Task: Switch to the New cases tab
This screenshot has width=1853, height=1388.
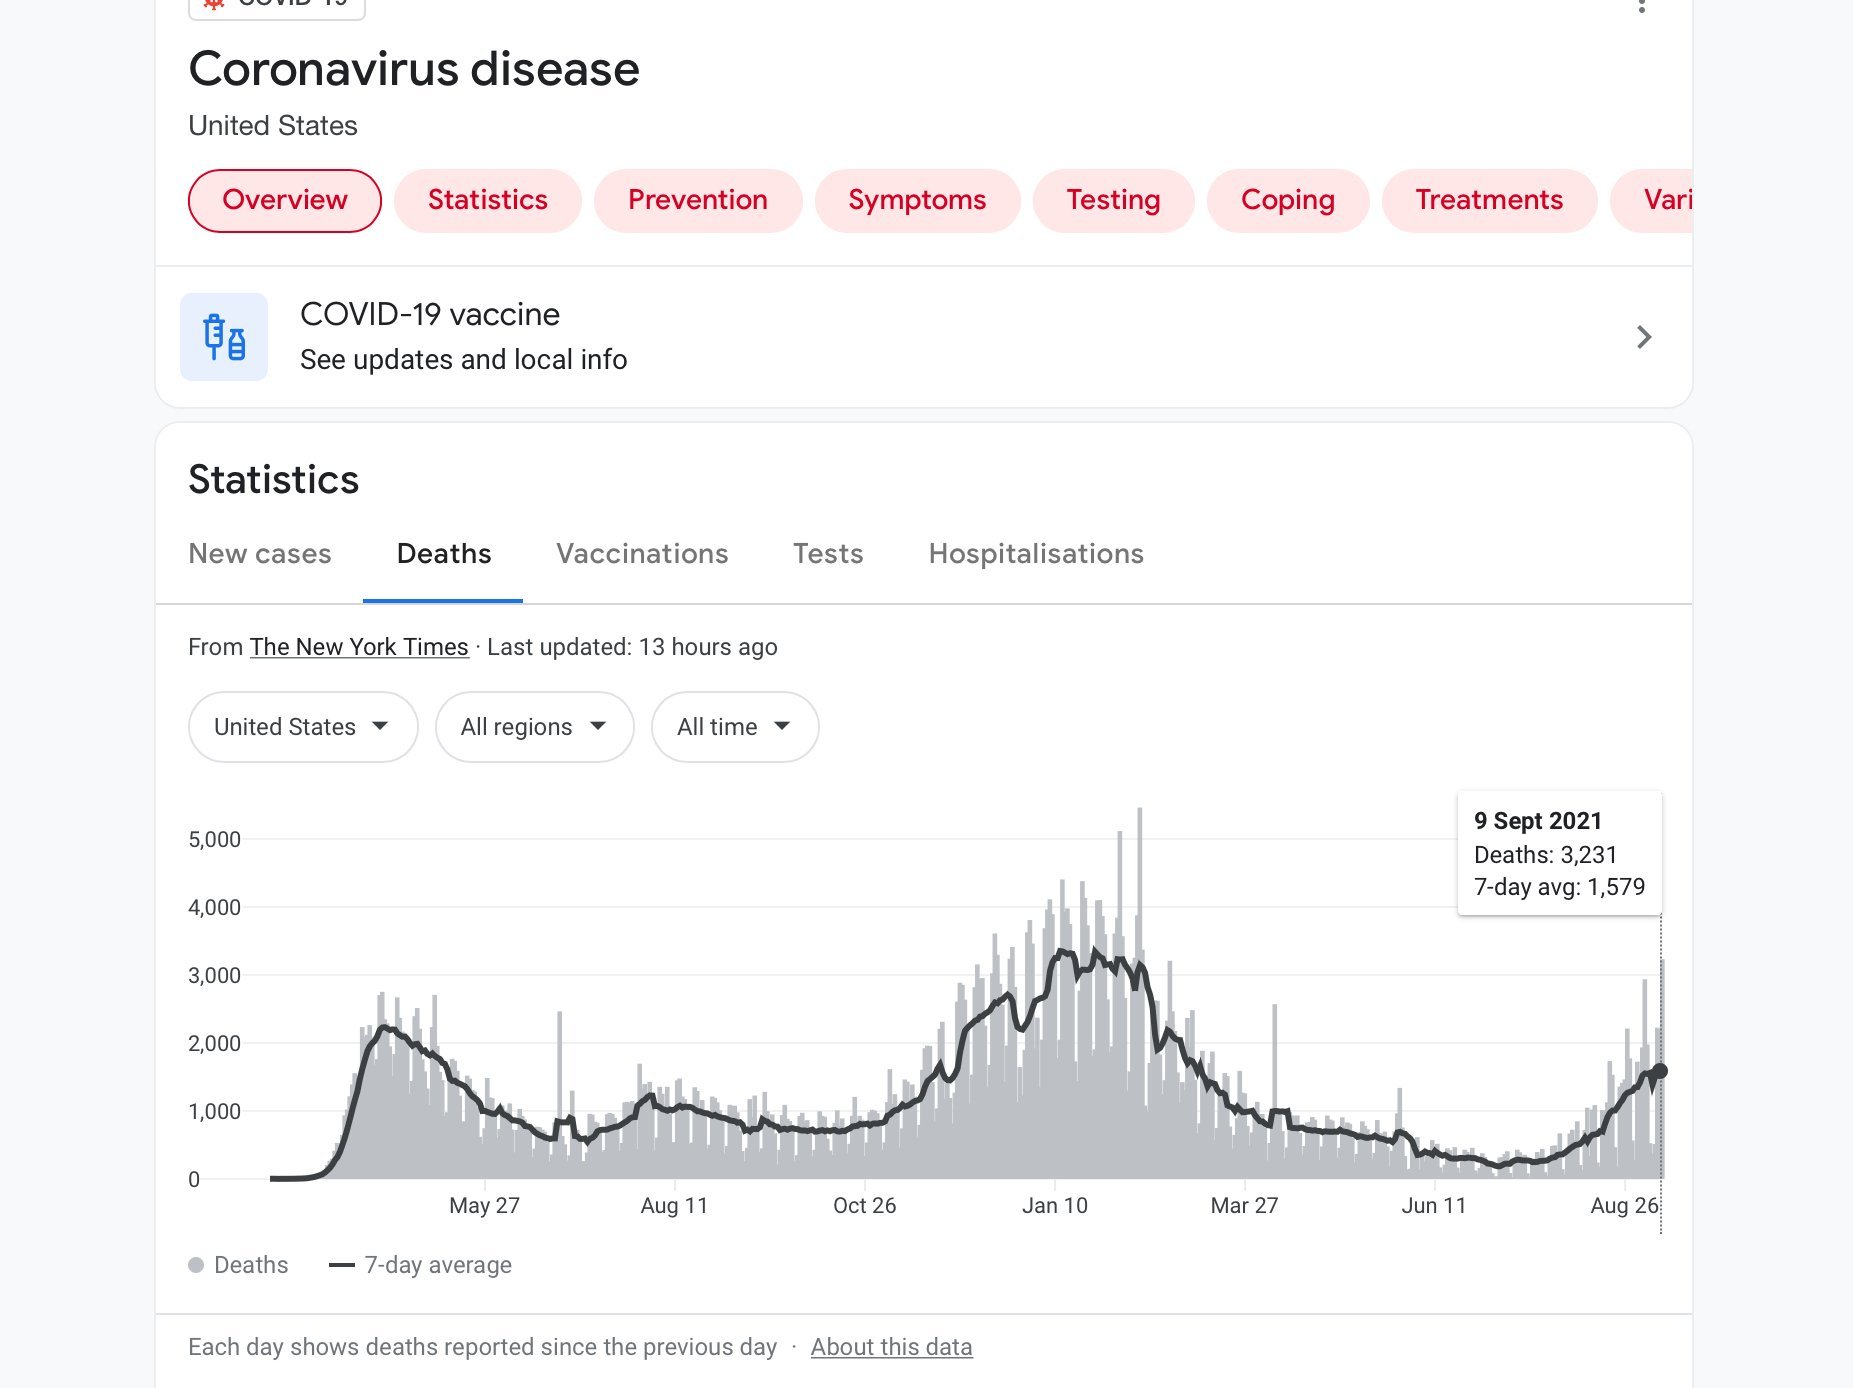Action: pyautogui.click(x=260, y=554)
